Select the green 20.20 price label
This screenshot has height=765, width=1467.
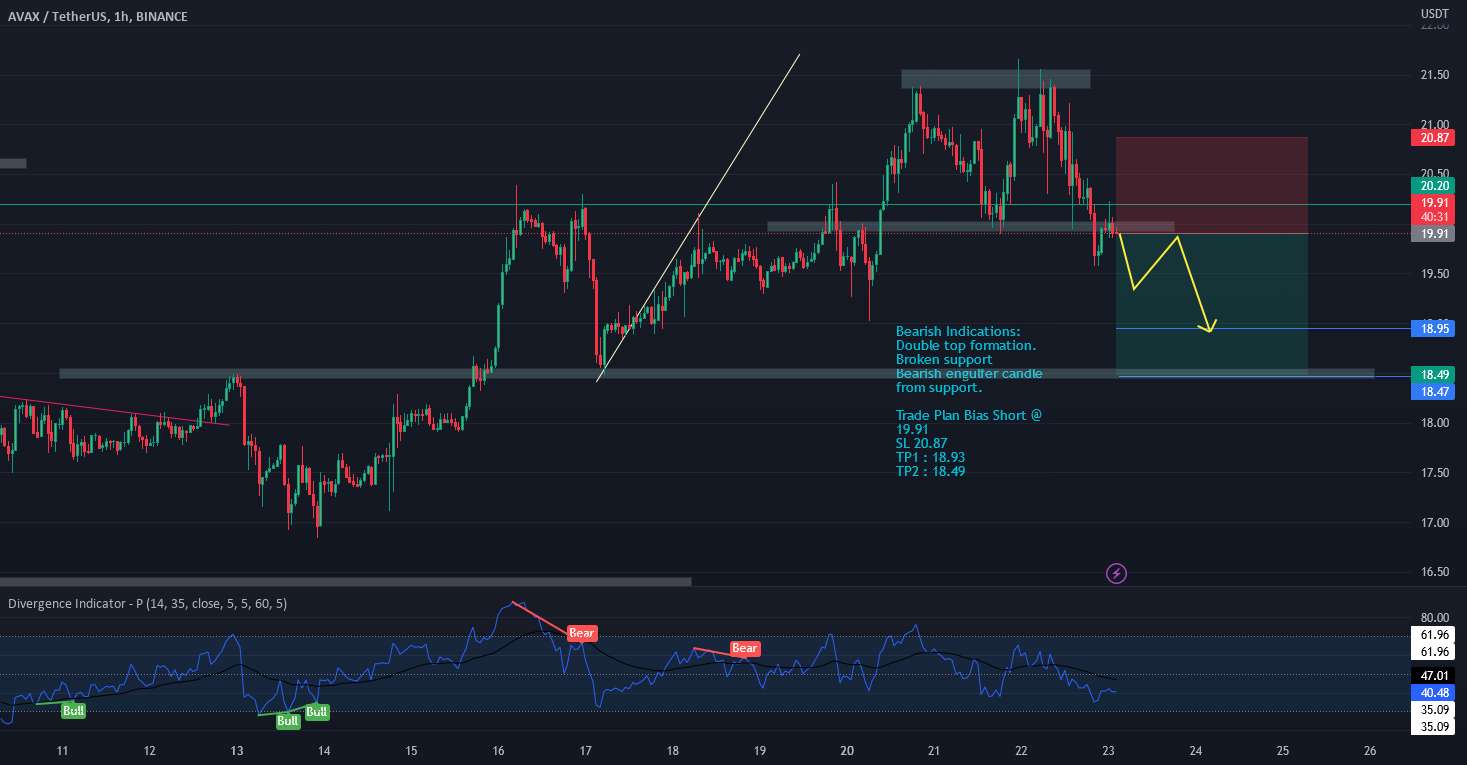pos(1431,185)
